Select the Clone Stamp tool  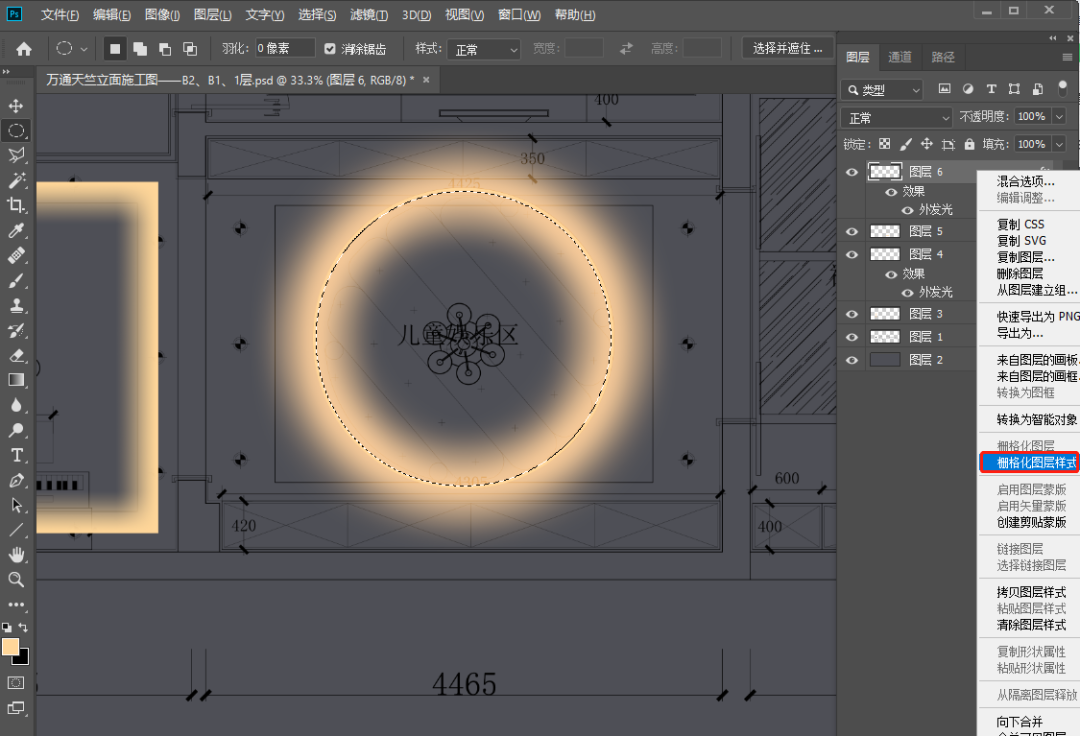[16, 305]
